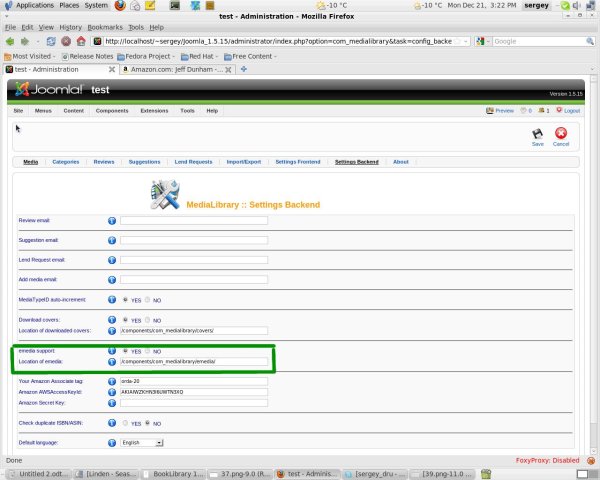Click the Amazon Secret Key input field
This screenshot has width=600, height=480.
tap(194, 403)
